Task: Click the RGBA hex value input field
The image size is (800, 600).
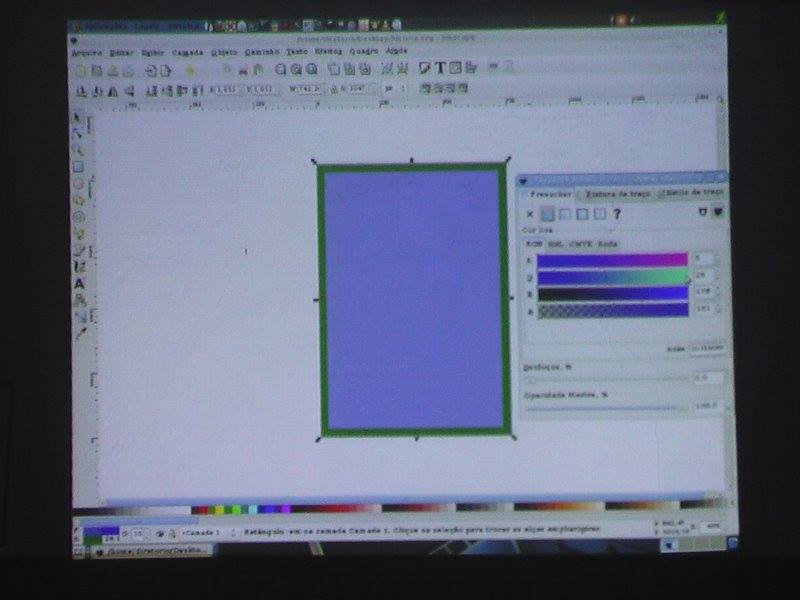Action: point(706,348)
